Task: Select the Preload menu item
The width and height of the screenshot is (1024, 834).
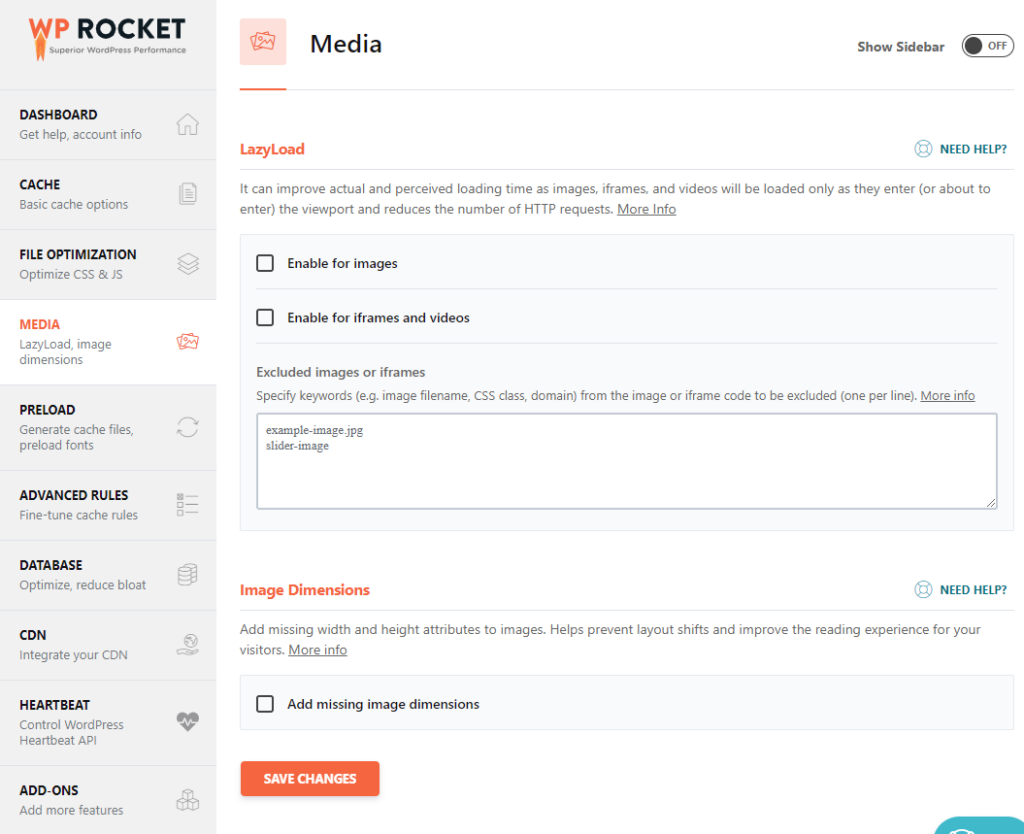Action: (x=108, y=427)
